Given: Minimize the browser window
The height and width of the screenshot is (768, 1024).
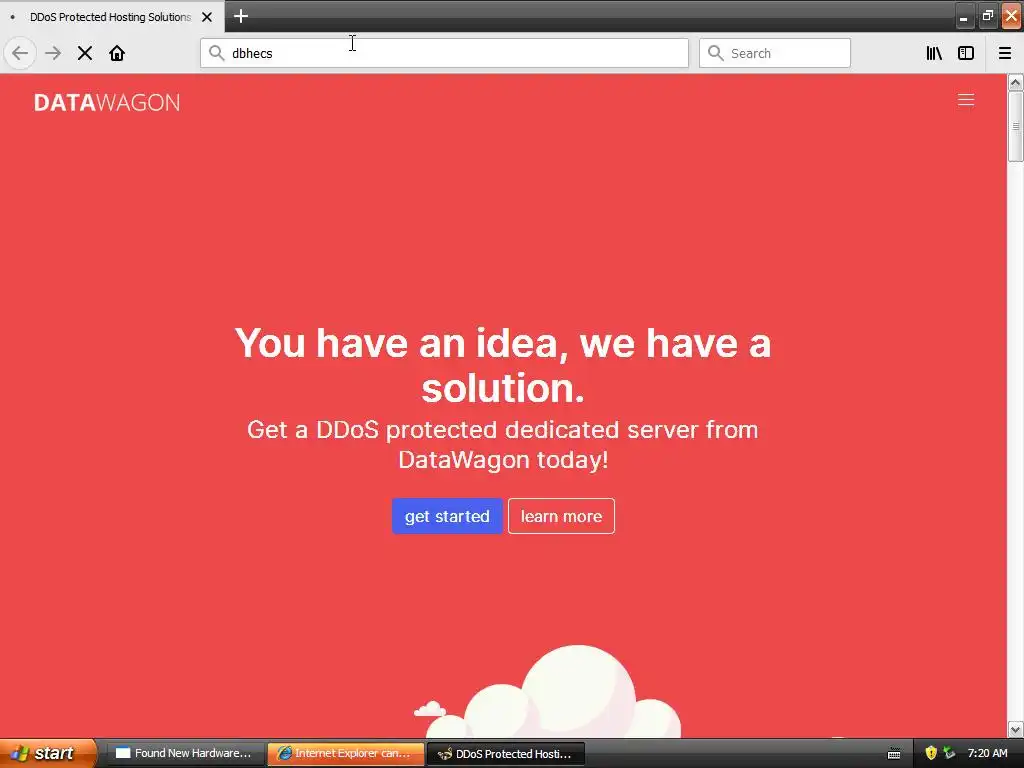Looking at the screenshot, I should click(x=963, y=16).
